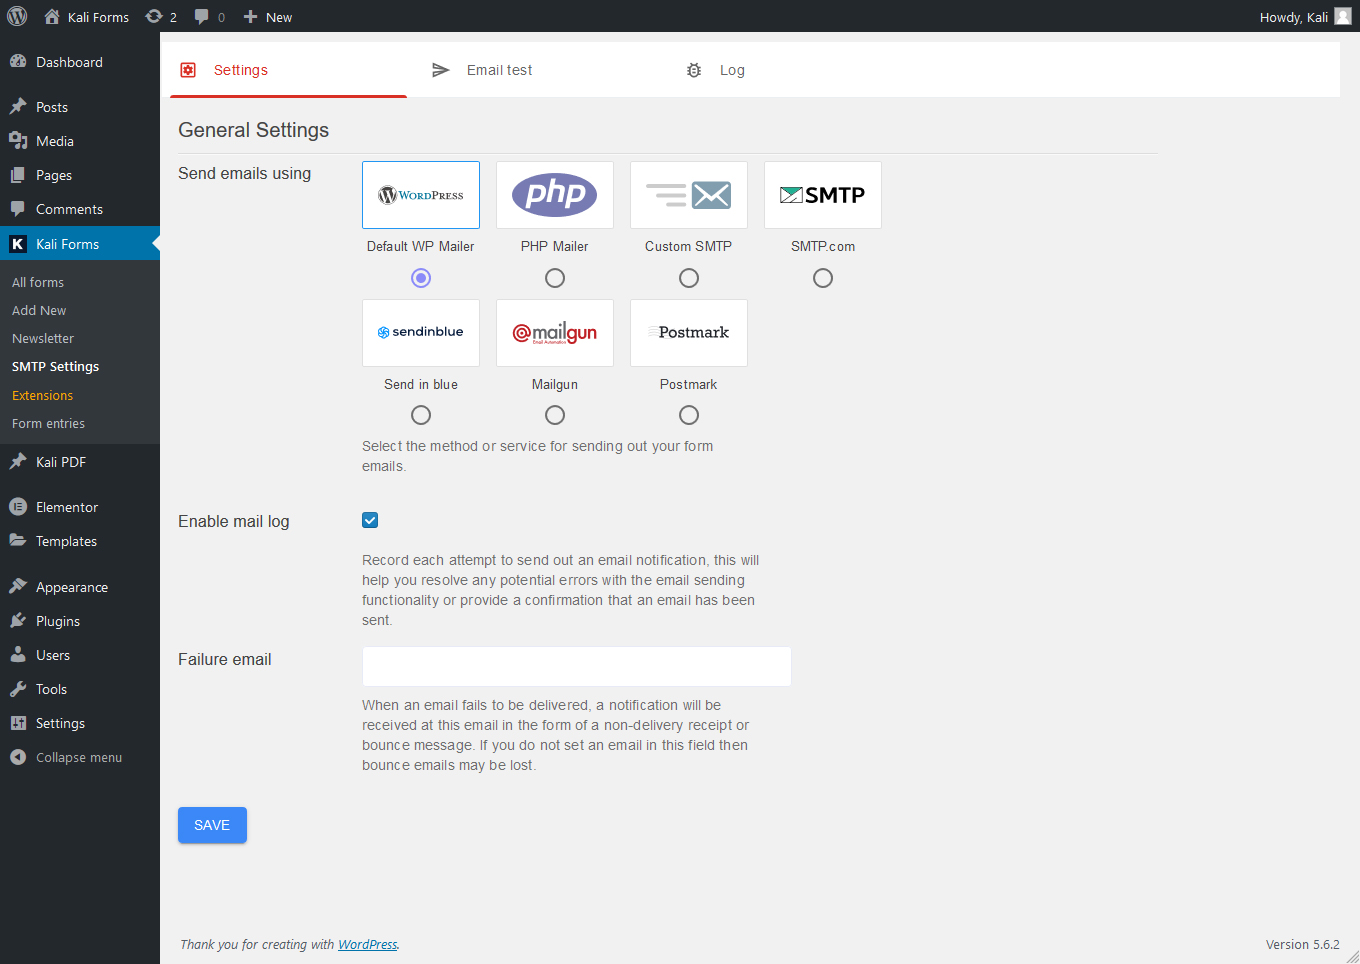Image resolution: width=1360 pixels, height=964 pixels.
Task: Click the Version 5.6.2 text
Action: [x=1302, y=944]
